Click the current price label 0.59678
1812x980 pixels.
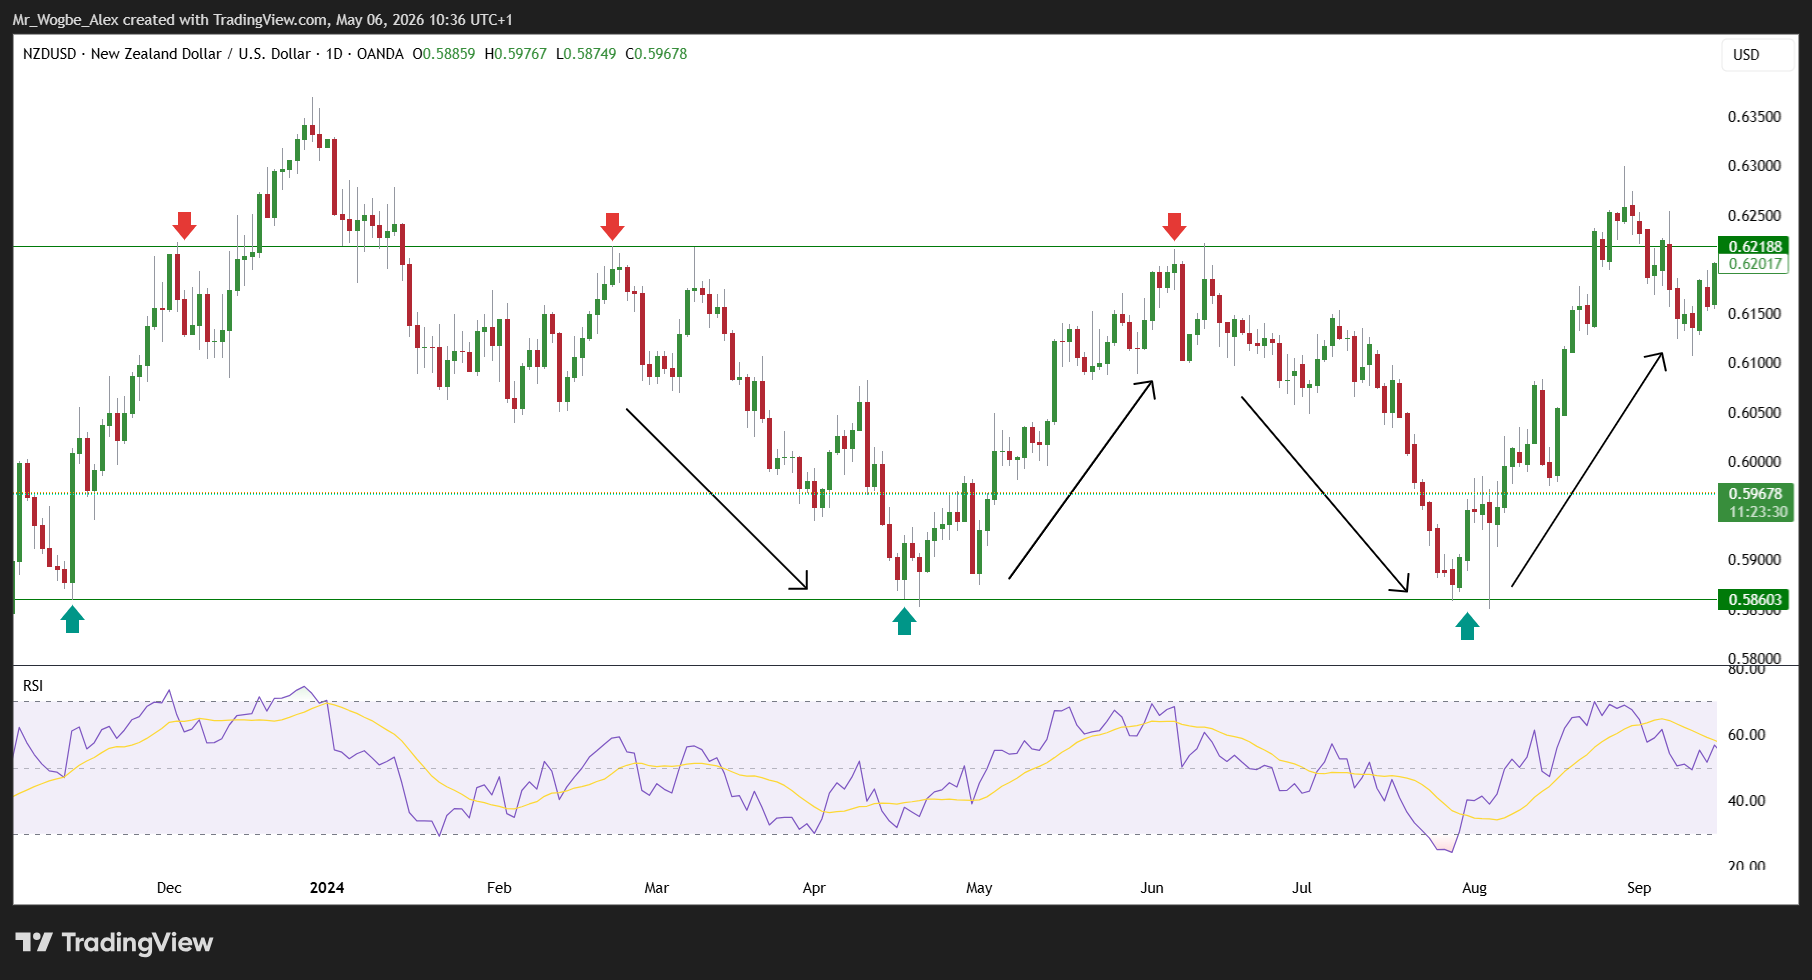click(x=1754, y=494)
